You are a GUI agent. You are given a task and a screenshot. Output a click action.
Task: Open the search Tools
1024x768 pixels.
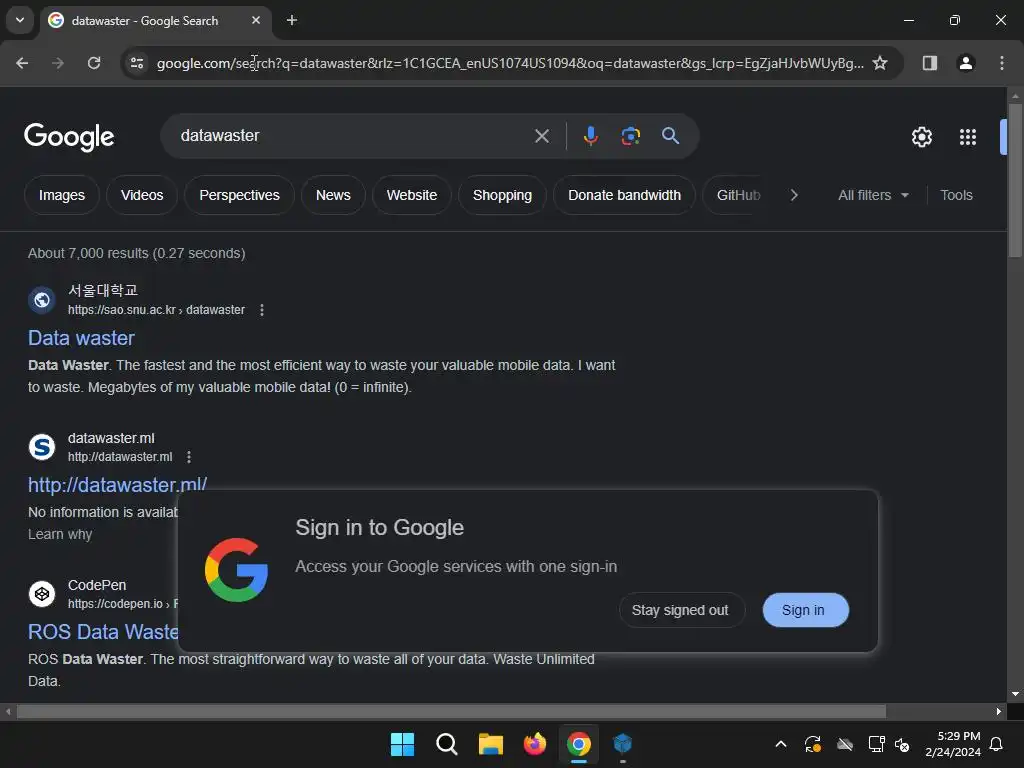[x=956, y=195]
